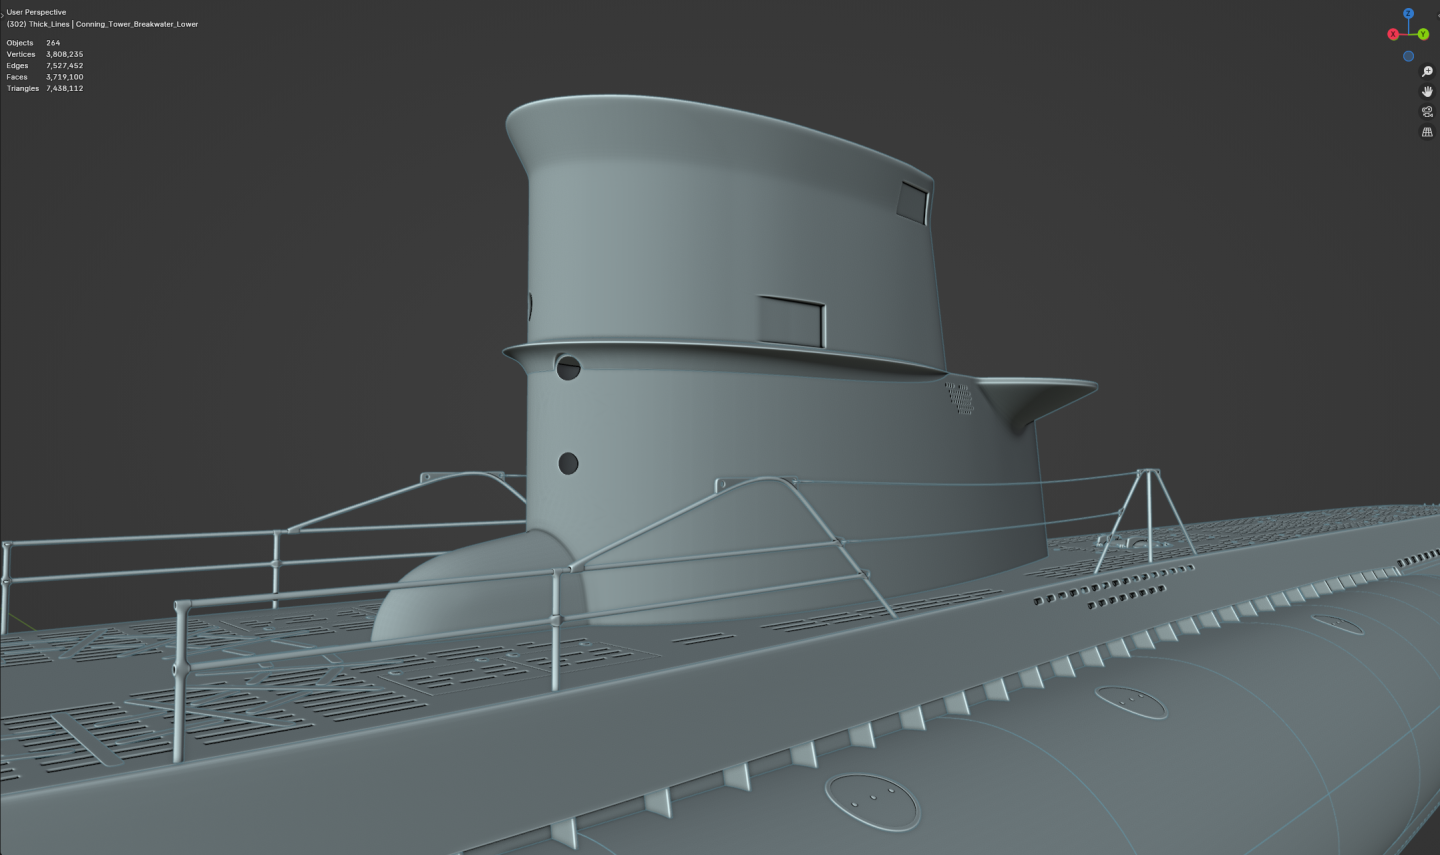Click the 'User Perspective' view label

coord(36,12)
